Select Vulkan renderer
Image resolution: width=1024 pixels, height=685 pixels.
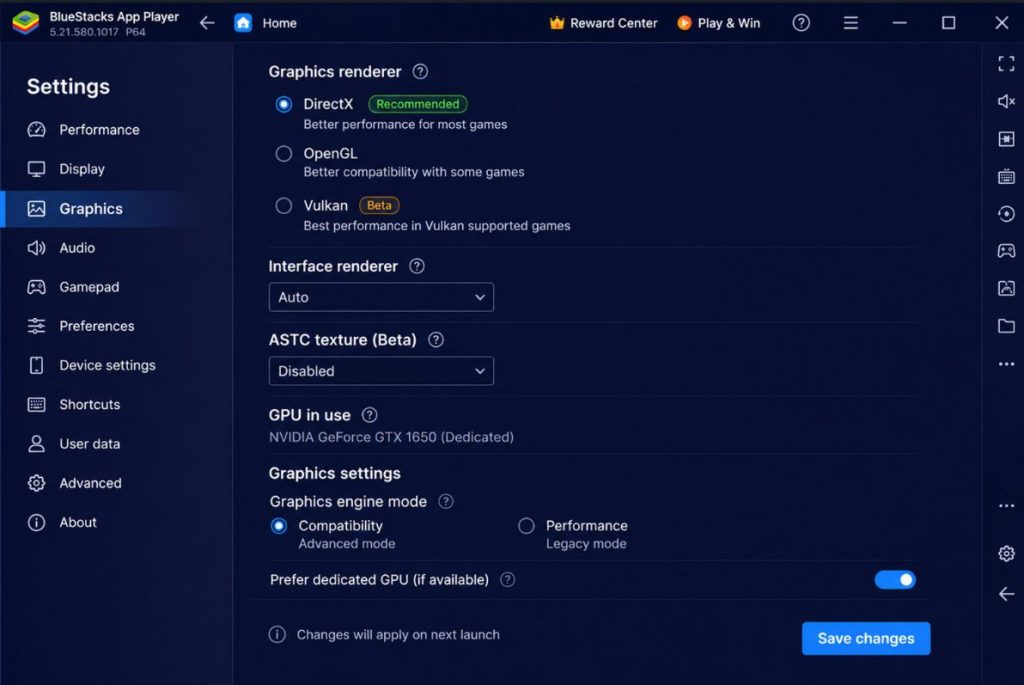click(283, 206)
